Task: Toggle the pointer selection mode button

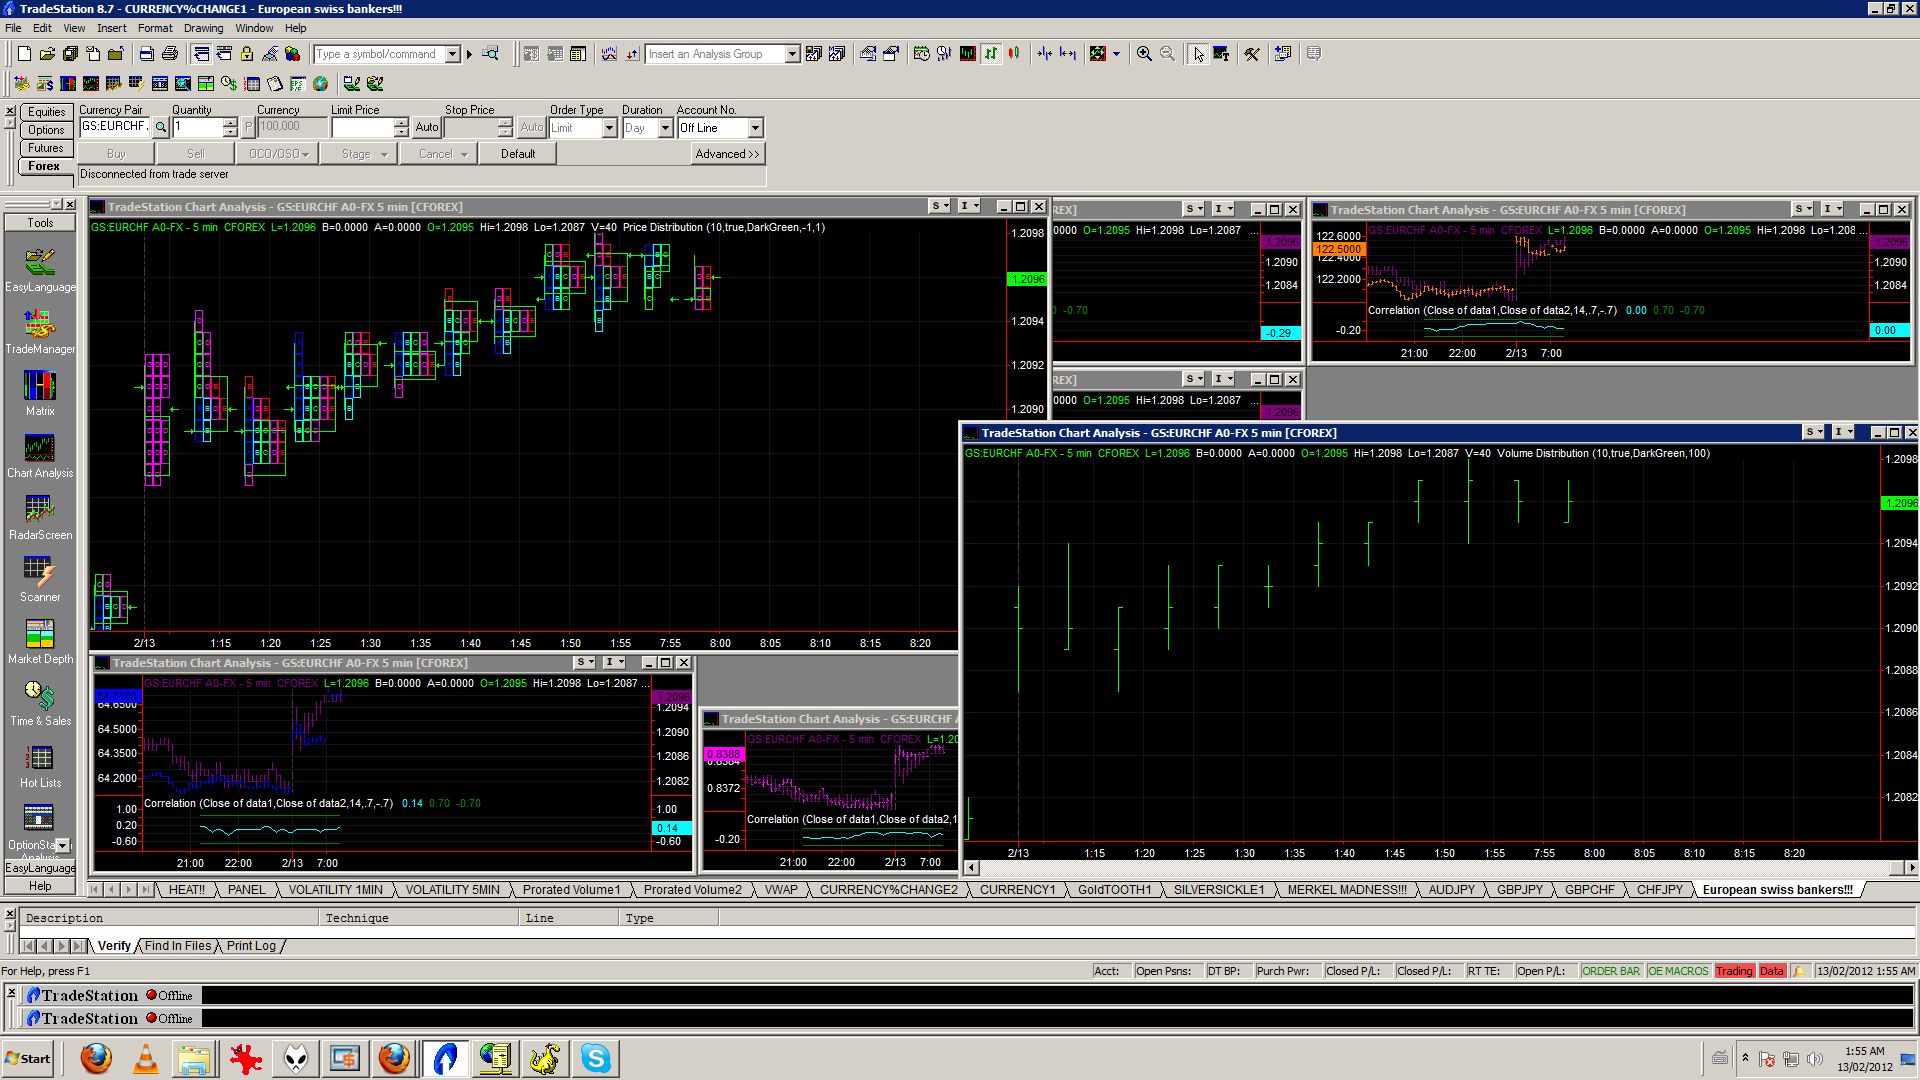Action: pyautogui.click(x=1198, y=54)
